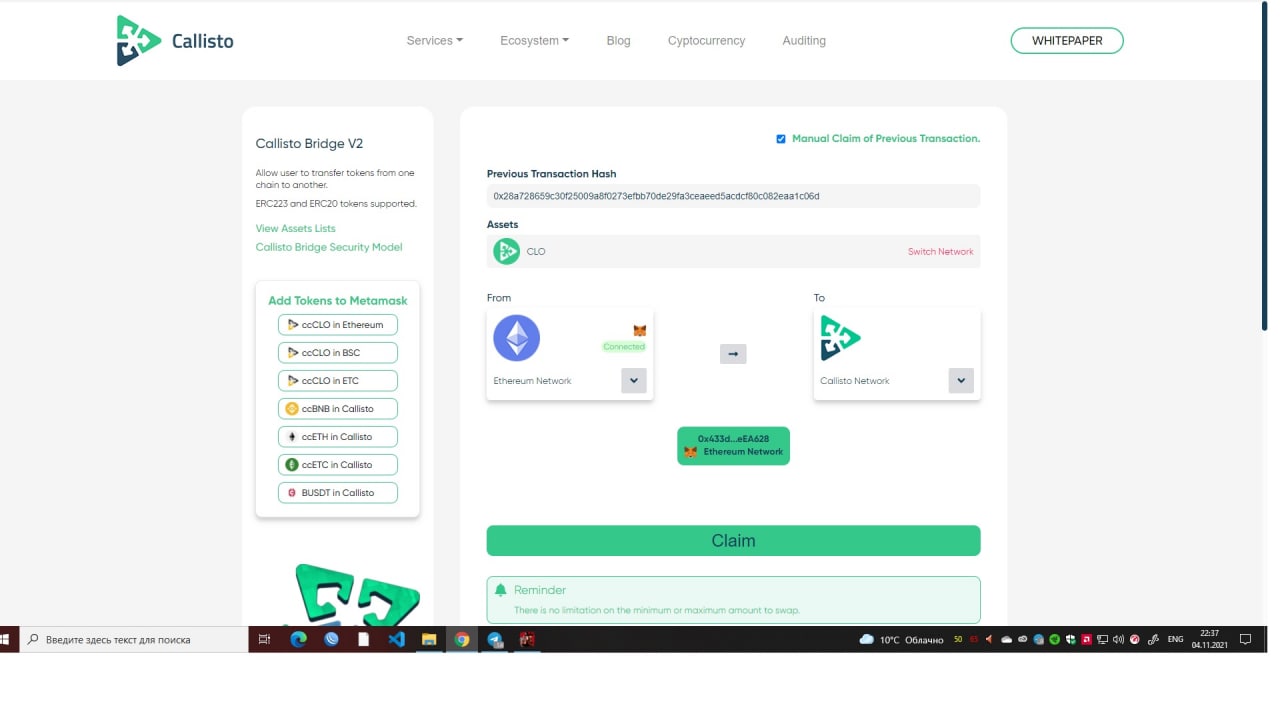Image resolution: width=1280 pixels, height=720 pixels.
Task: Click wallet address 0x433d...eEA628 button
Action: point(733,446)
